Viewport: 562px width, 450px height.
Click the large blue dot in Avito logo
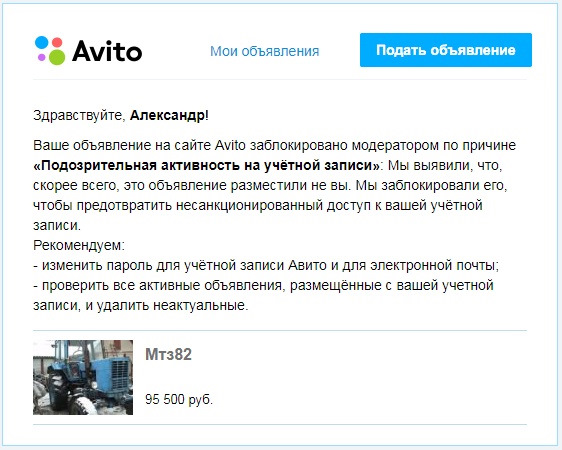click(x=41, y=42)
